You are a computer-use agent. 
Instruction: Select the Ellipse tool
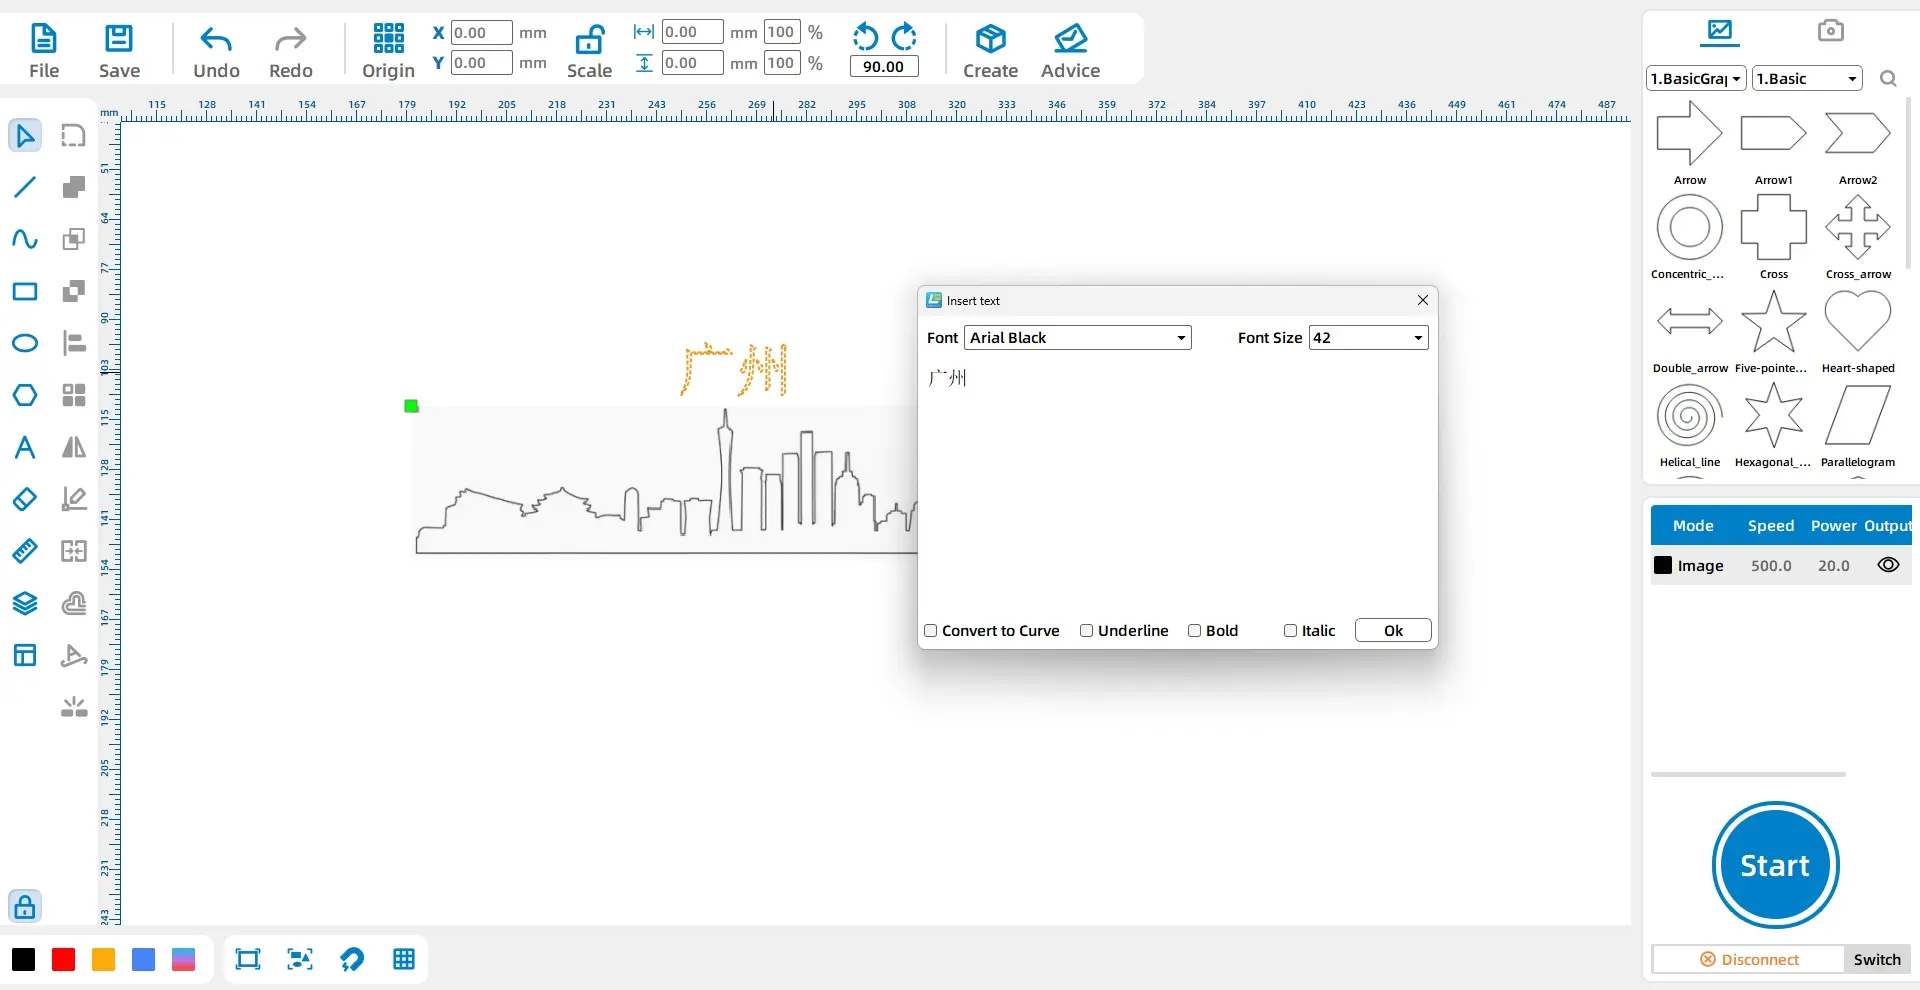click(x=25, y=343)
